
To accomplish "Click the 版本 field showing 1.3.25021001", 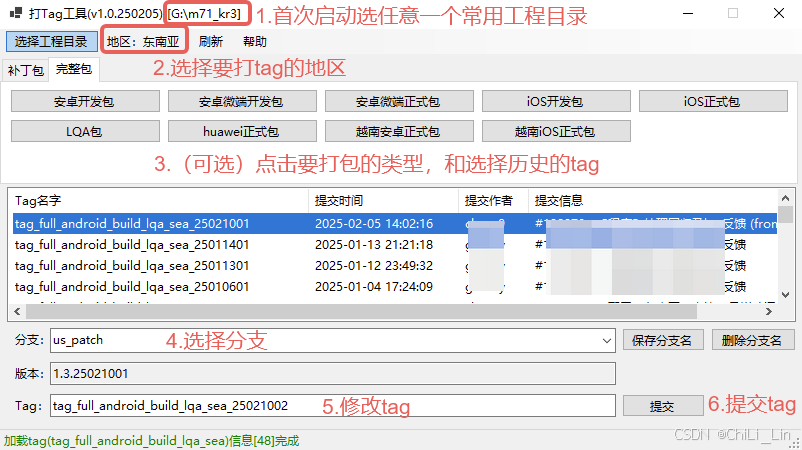I will [332, 374].
